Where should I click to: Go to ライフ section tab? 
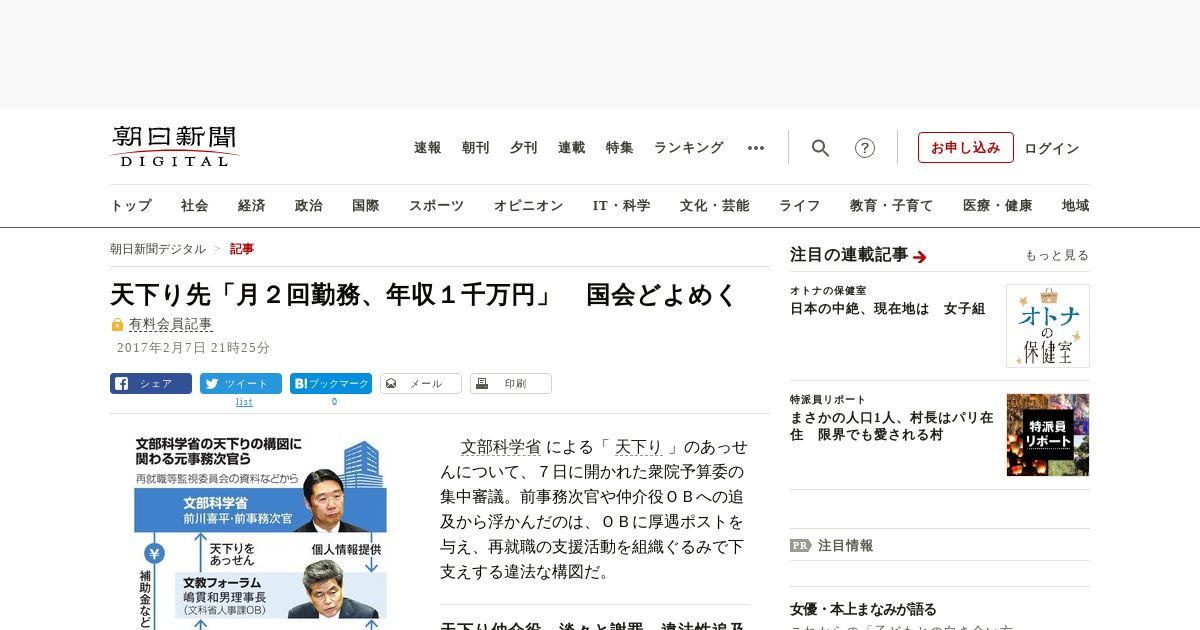[800, 205]
